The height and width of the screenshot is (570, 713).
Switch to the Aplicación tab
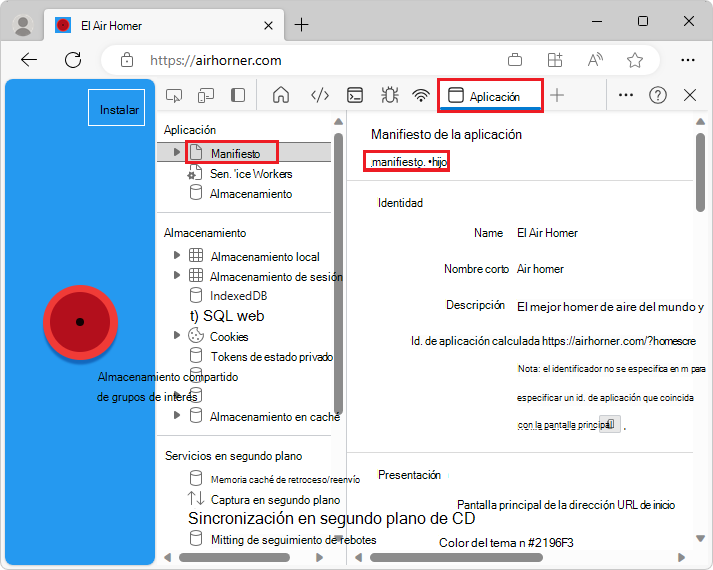tap(490, 96)
